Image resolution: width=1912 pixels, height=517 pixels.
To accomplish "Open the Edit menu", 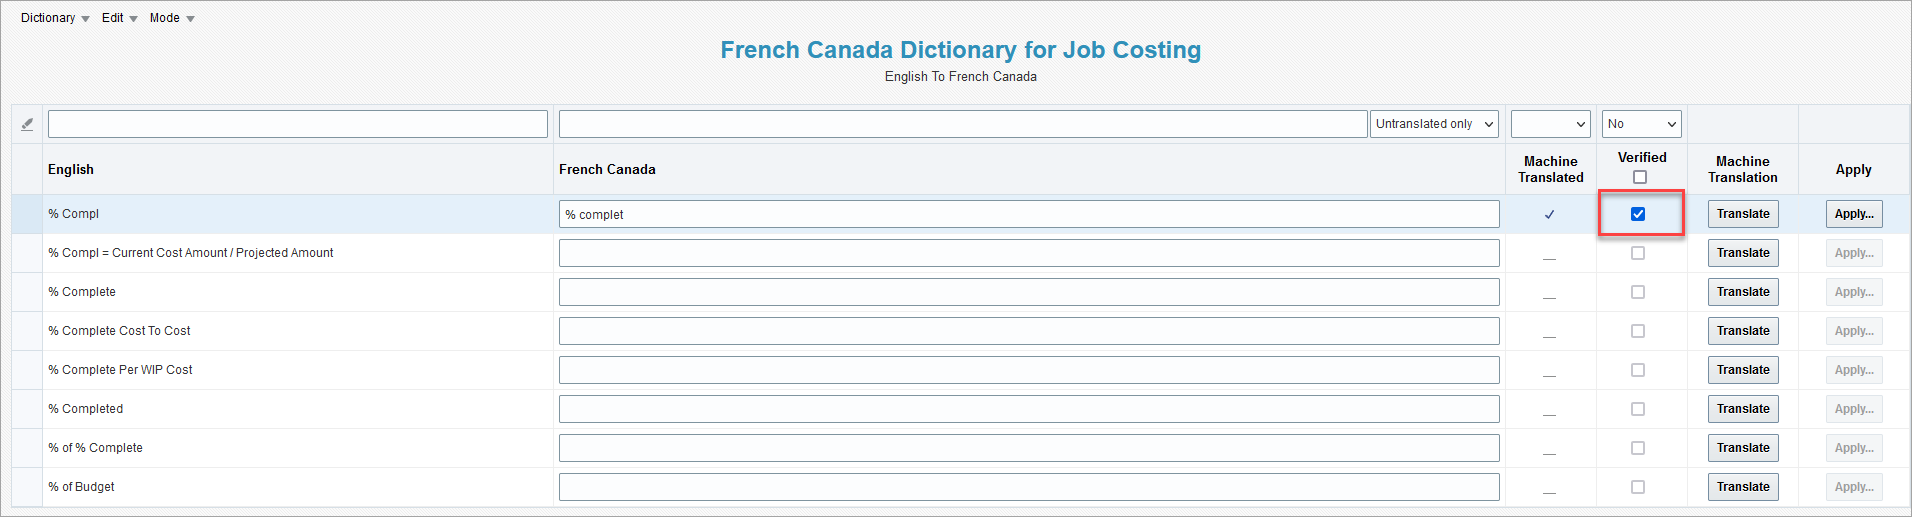I will coord(120,18).
